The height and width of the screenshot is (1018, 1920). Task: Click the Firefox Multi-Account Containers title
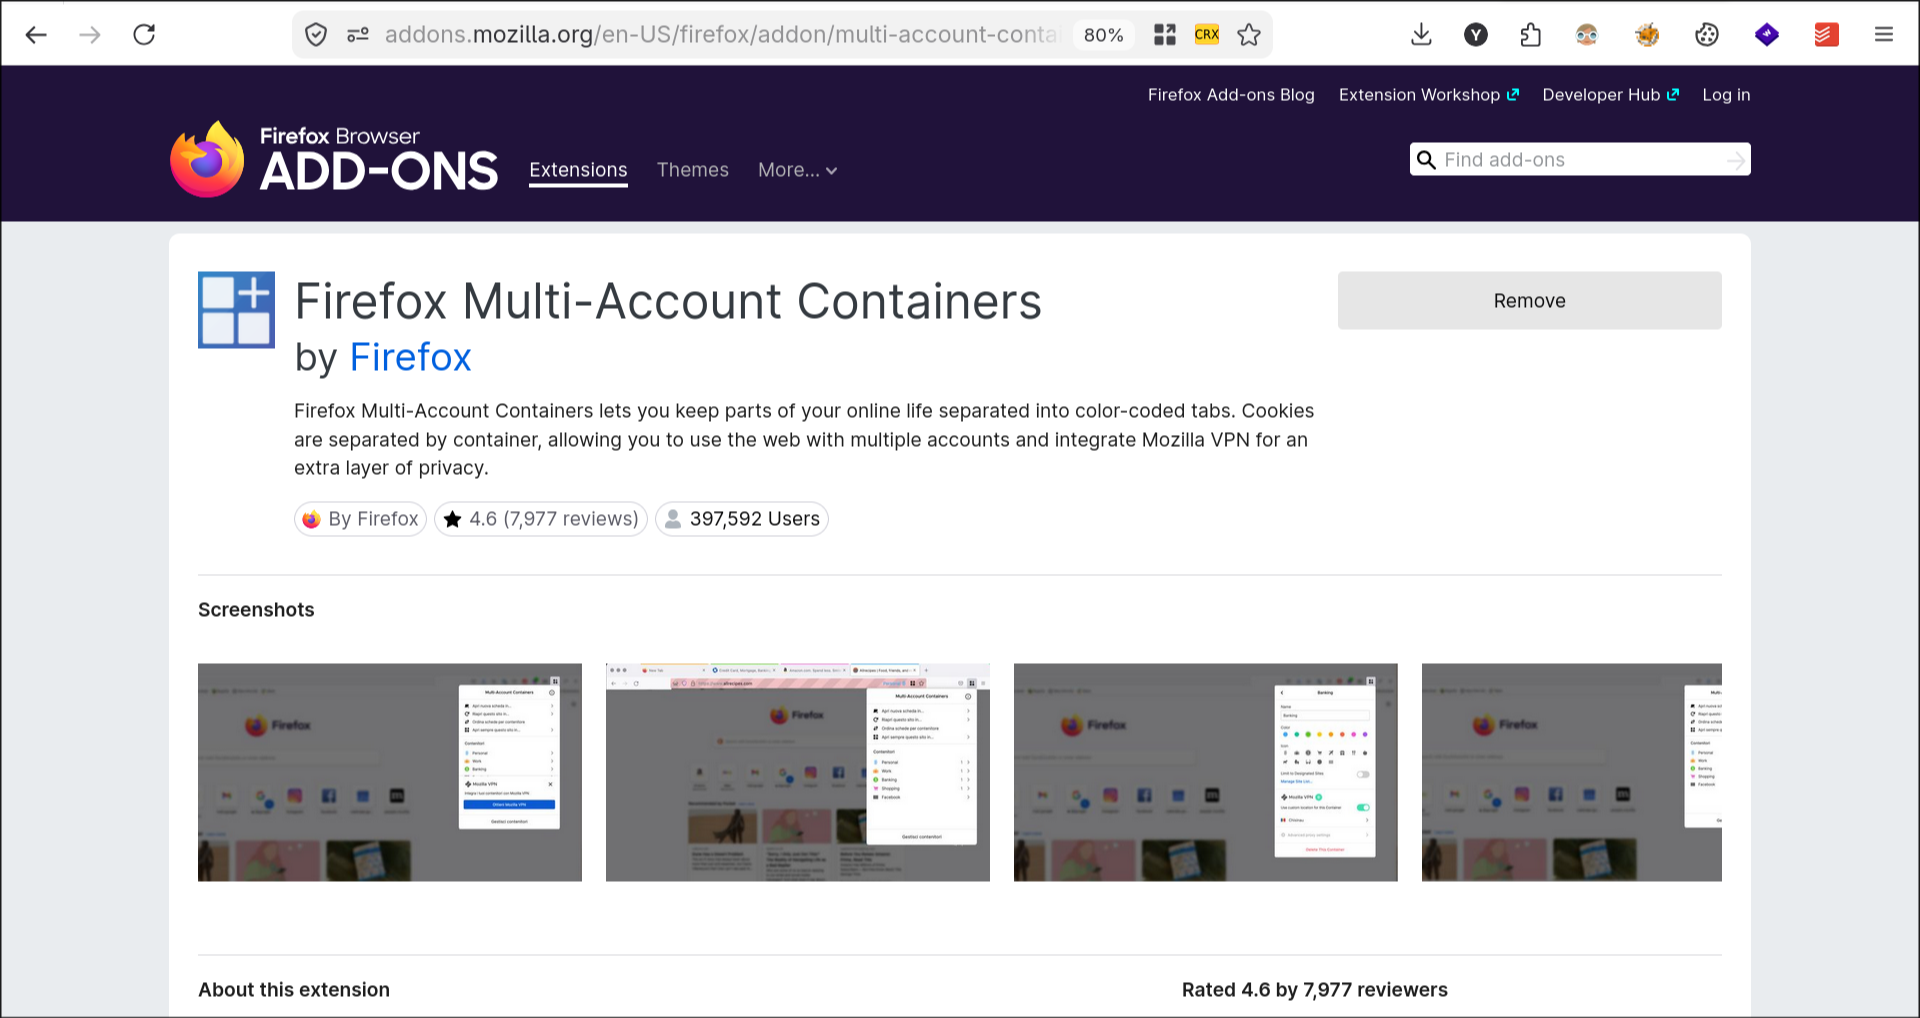point(668,301)
